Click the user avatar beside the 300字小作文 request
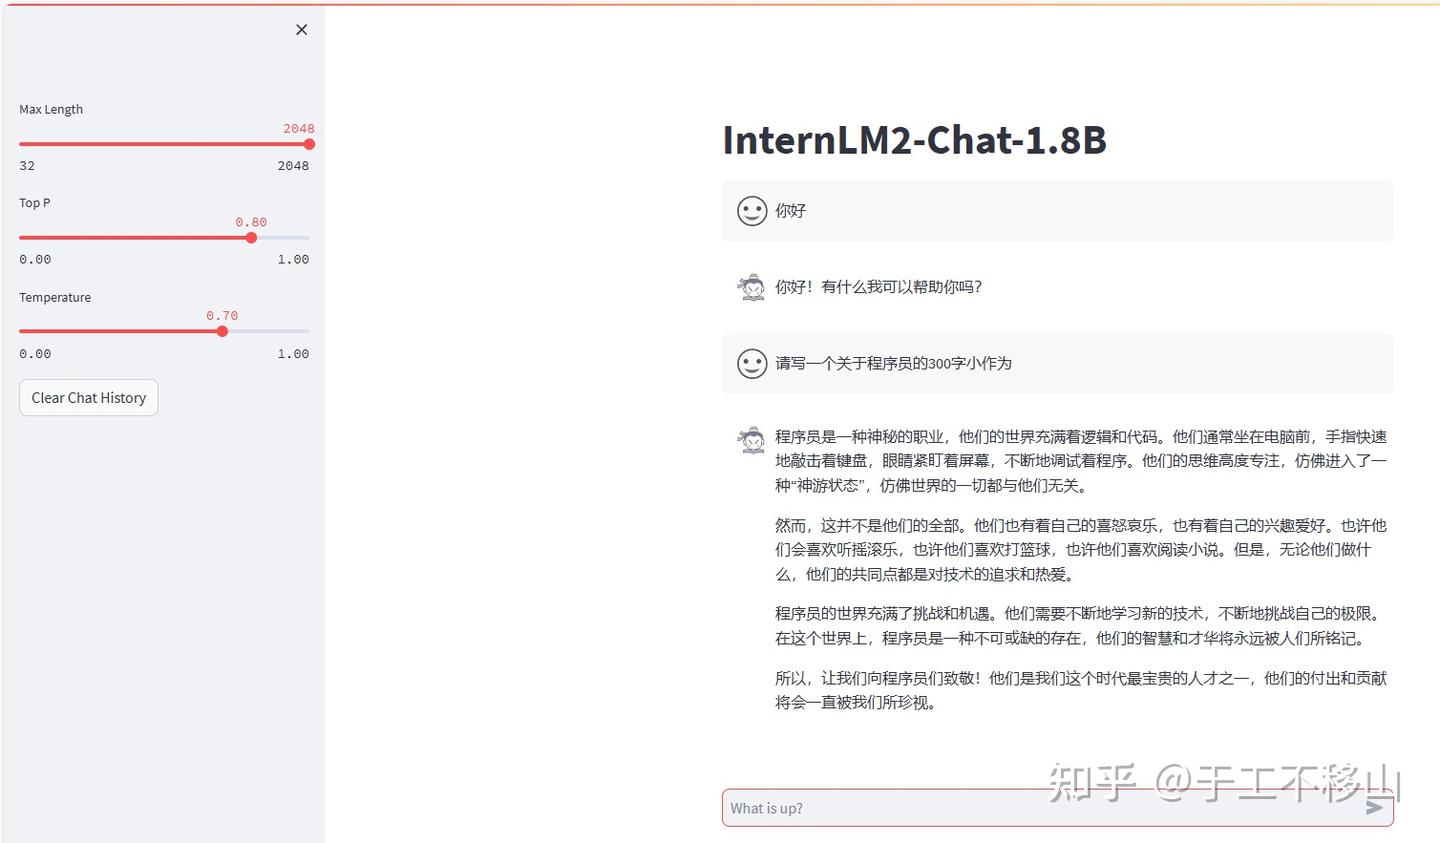 tap(751, 363)
